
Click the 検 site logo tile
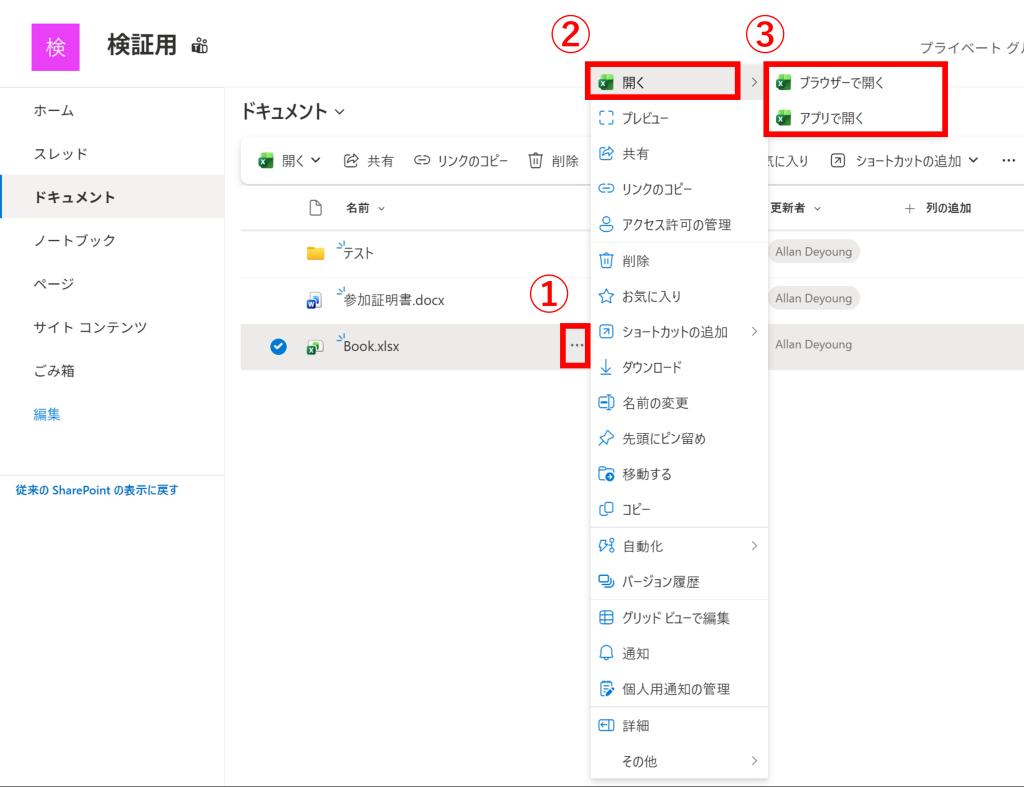coord(56,47)
